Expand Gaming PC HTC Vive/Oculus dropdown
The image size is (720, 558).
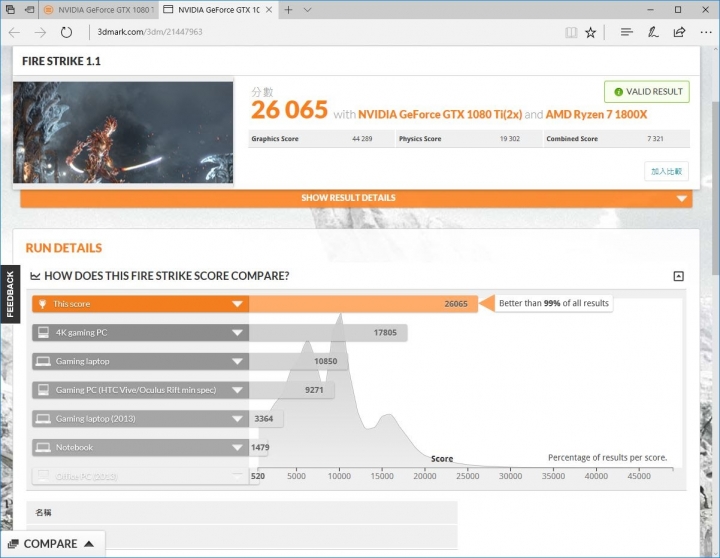[237, 390]
